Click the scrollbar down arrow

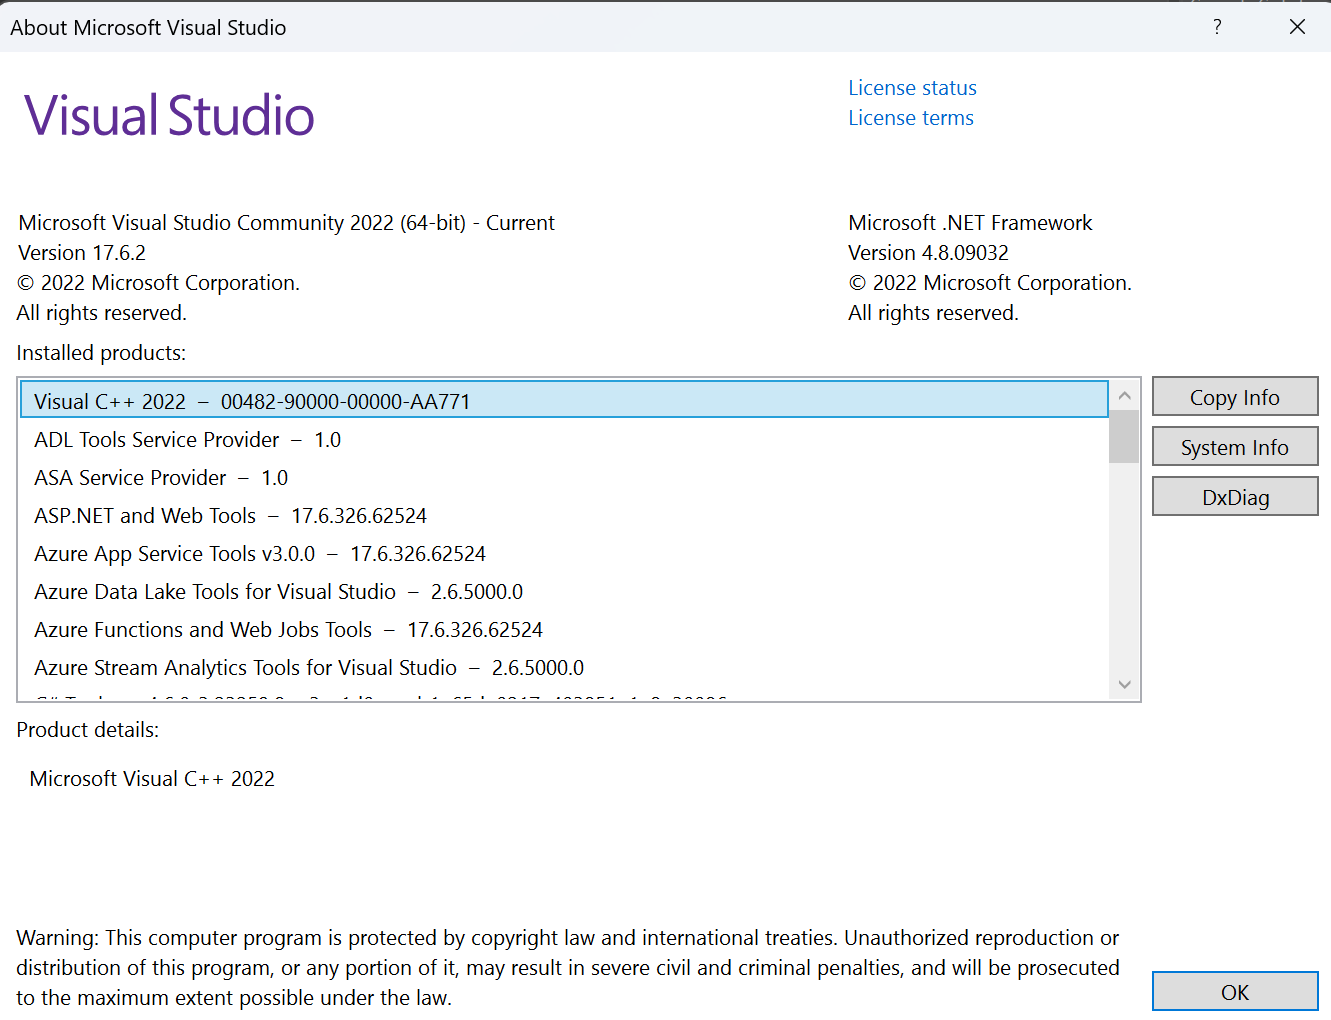(1124, 684)
